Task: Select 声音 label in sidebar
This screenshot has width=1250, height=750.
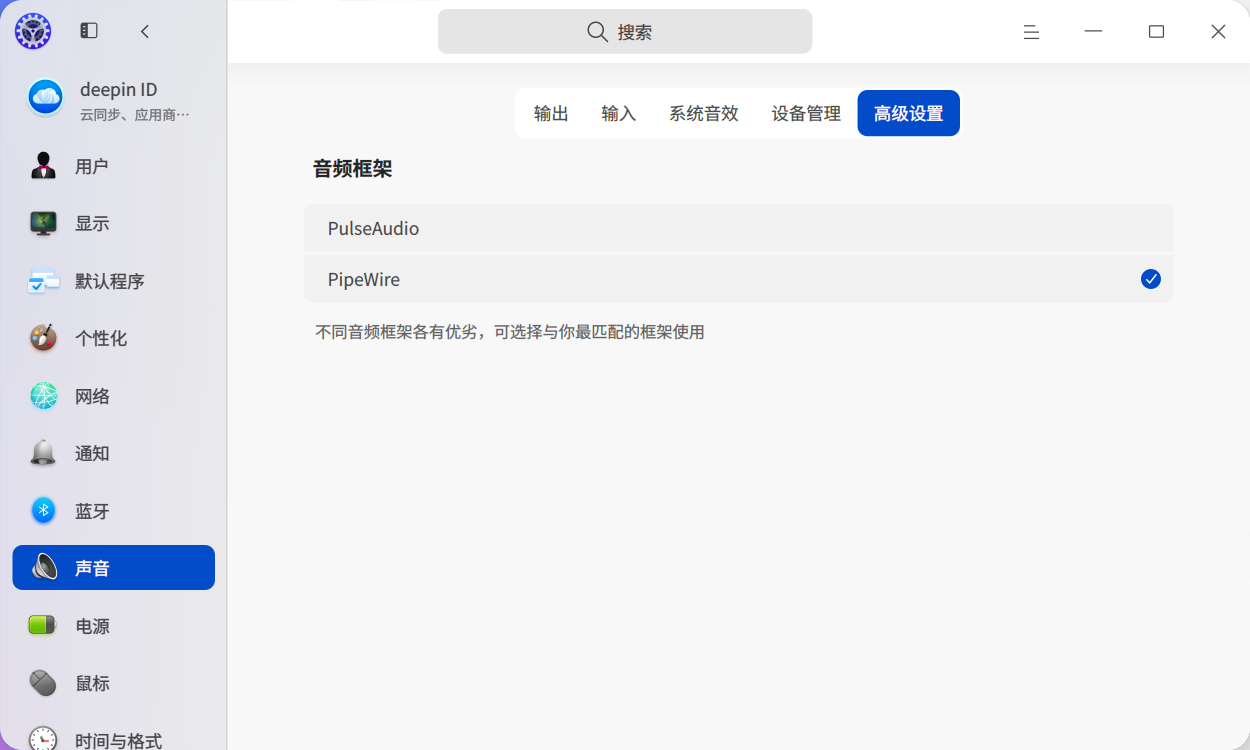Action: [92, 568]
